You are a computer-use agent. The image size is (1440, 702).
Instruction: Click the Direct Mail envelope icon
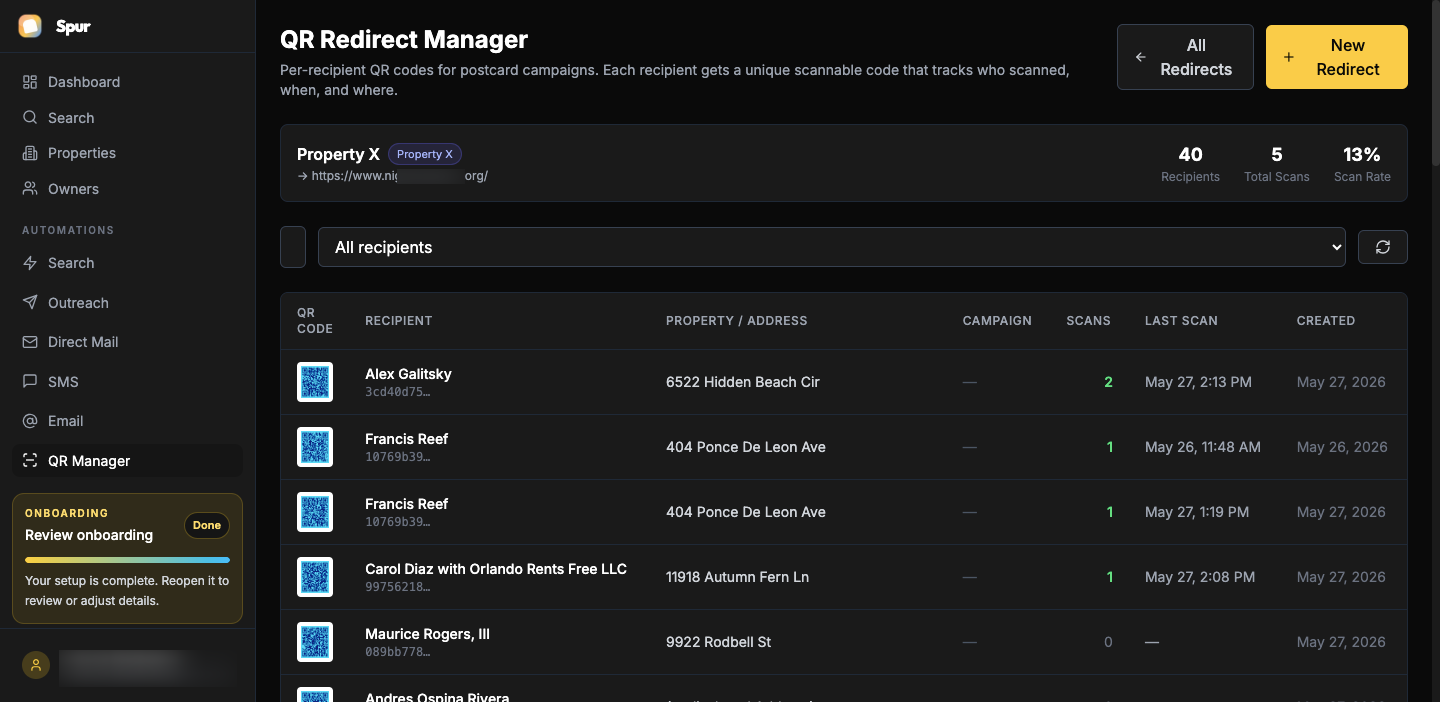(x=30, y=342)
